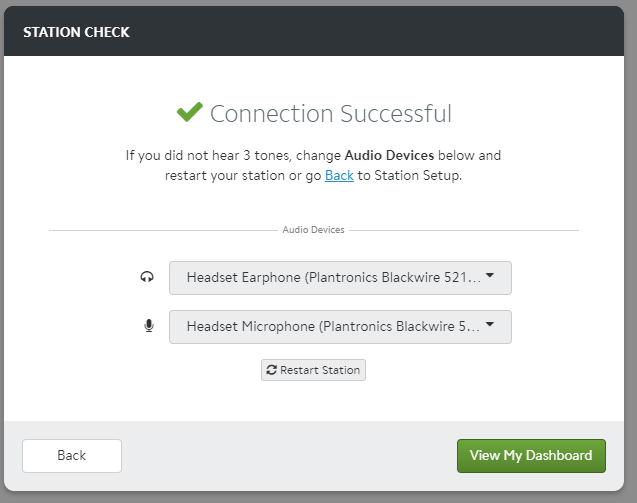Click the green checkmark success icon
This screenshot has height=503, width=637.
coord(189,113)
